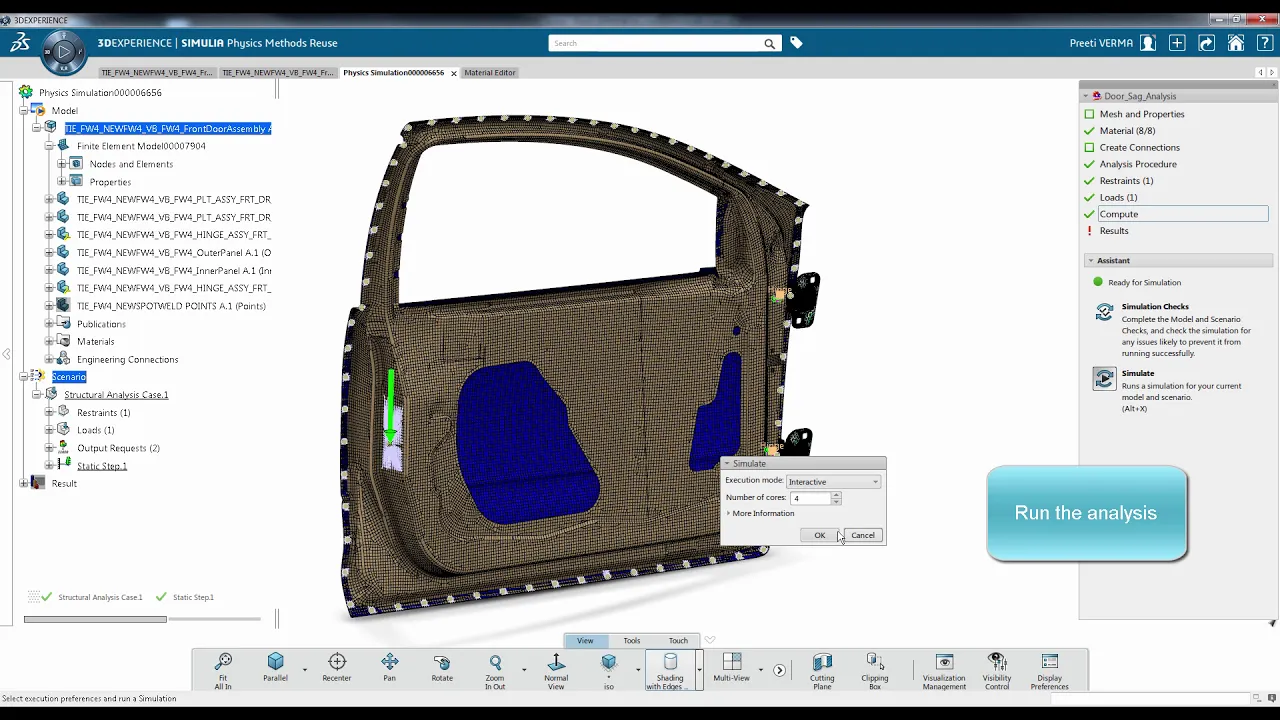1280x720 pixels.
Task: Select Static Step.1 in the tree
Action: pos(102,466)
